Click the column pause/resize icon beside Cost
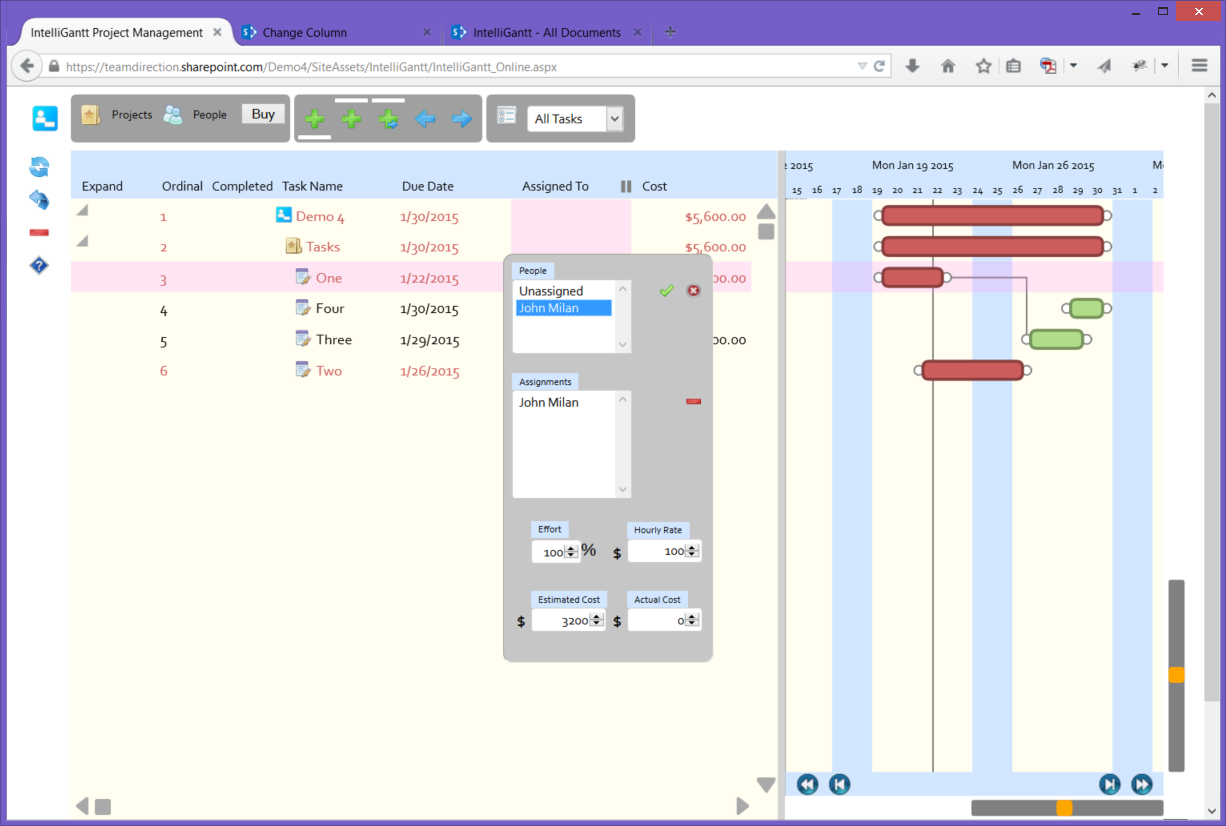The image size is (1226, 826). click(x=626, y=186)
